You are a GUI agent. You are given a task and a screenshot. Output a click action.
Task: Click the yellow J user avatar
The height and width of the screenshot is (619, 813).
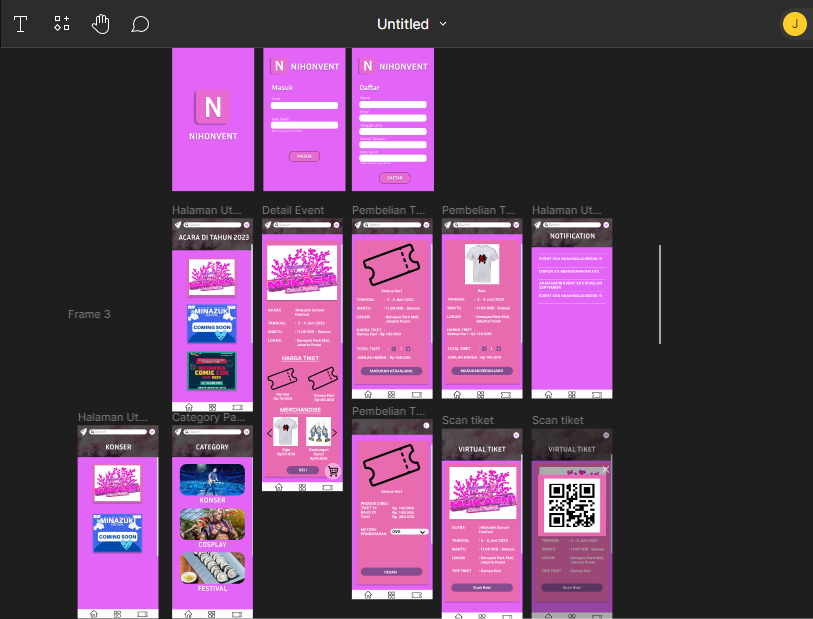(x=794, y=24)
